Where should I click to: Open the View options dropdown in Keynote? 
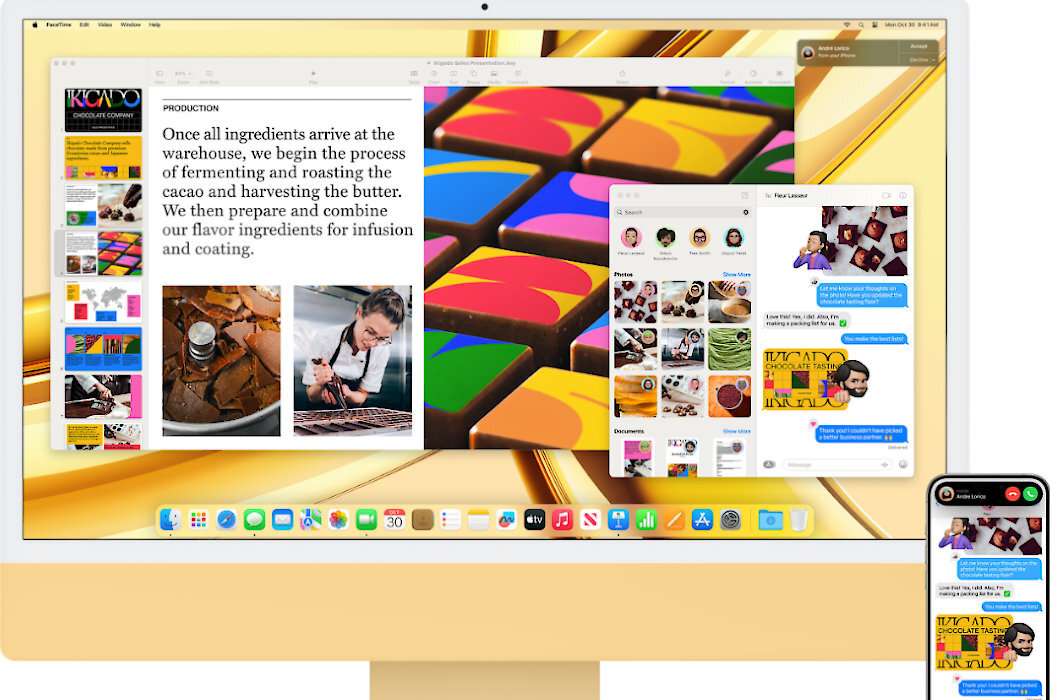159,74
